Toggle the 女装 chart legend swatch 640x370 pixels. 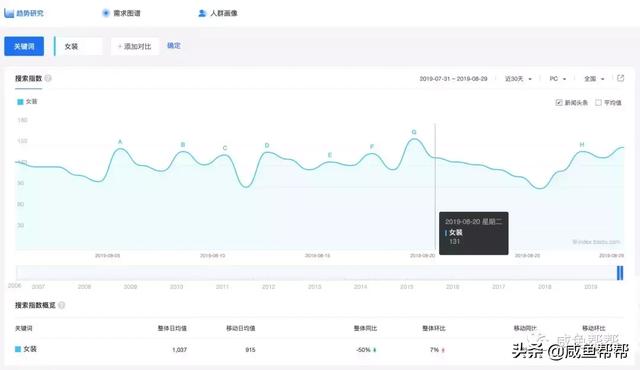20,102
